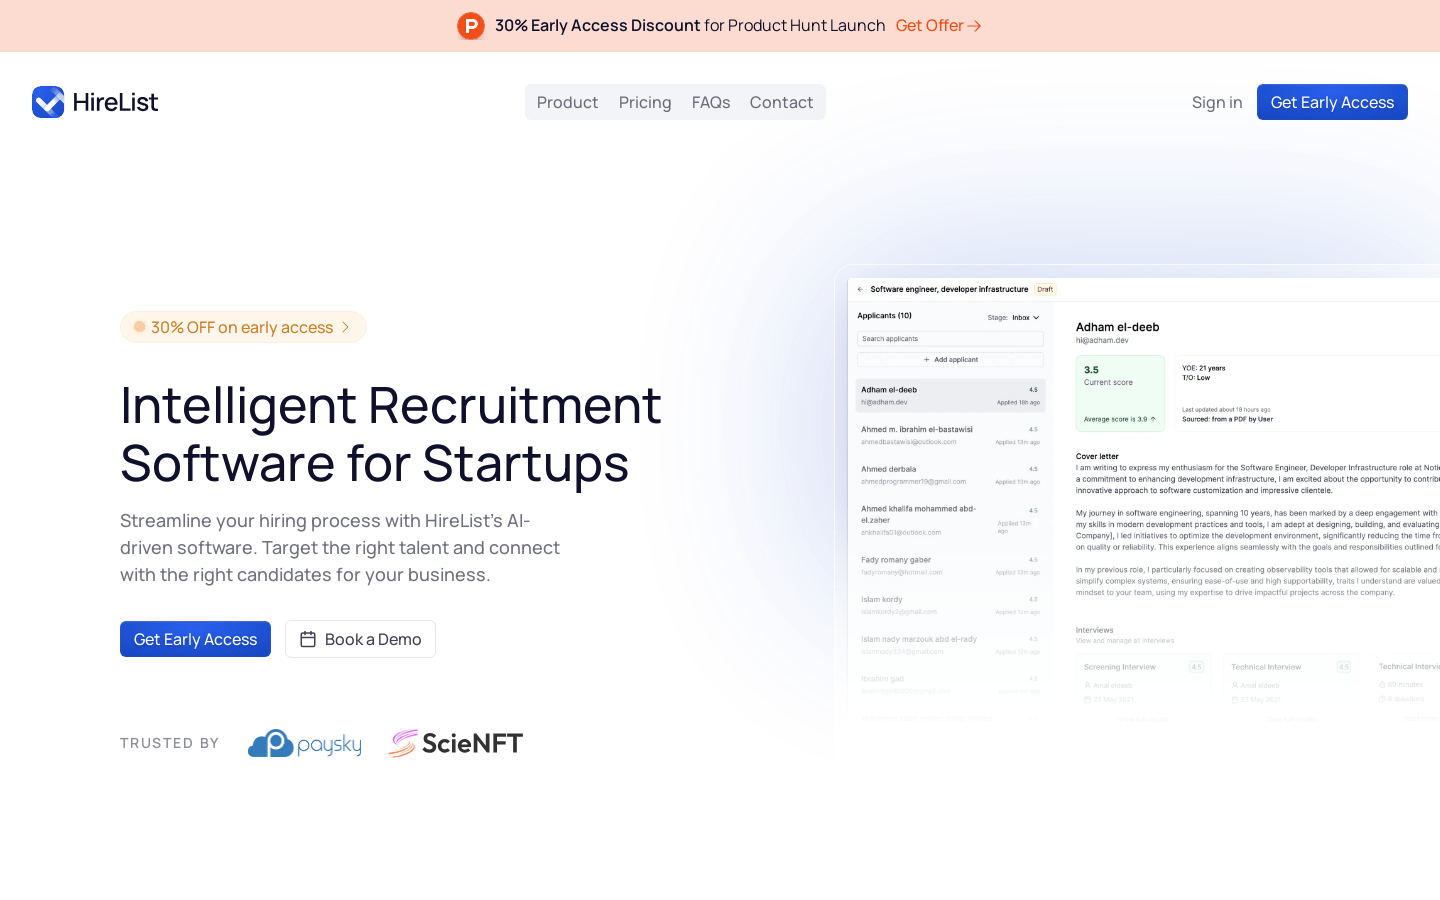This screenshot has width=1440, height=900.
Task: Click back arrow in the app preview header
Action: pos(860,289)
